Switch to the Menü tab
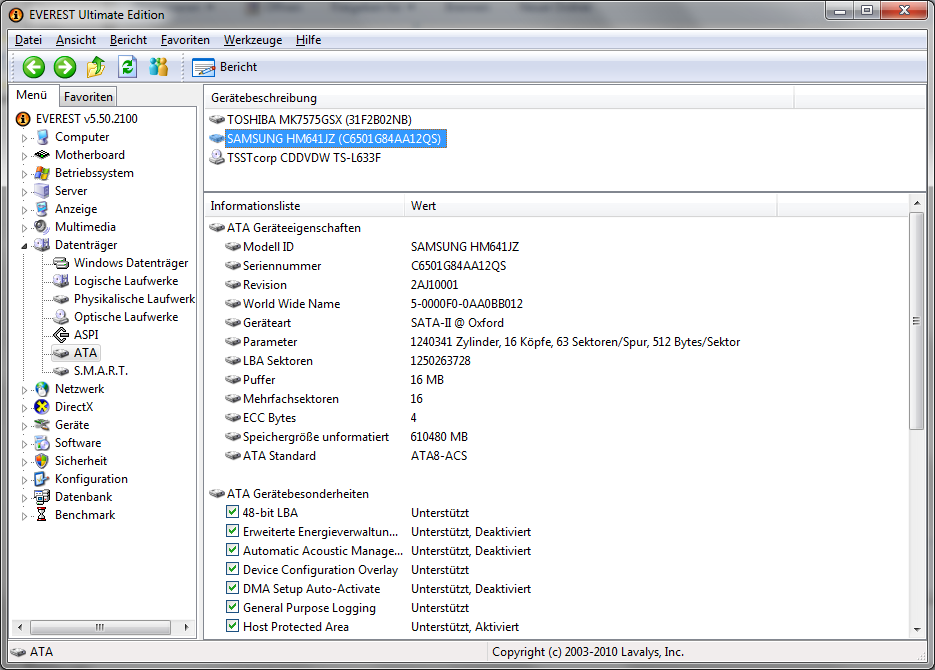935x670 pixels. 32,95
